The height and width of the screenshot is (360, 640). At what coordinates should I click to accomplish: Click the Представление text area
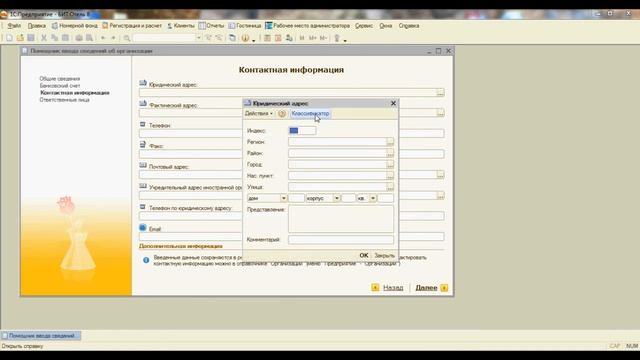point(341,219)
